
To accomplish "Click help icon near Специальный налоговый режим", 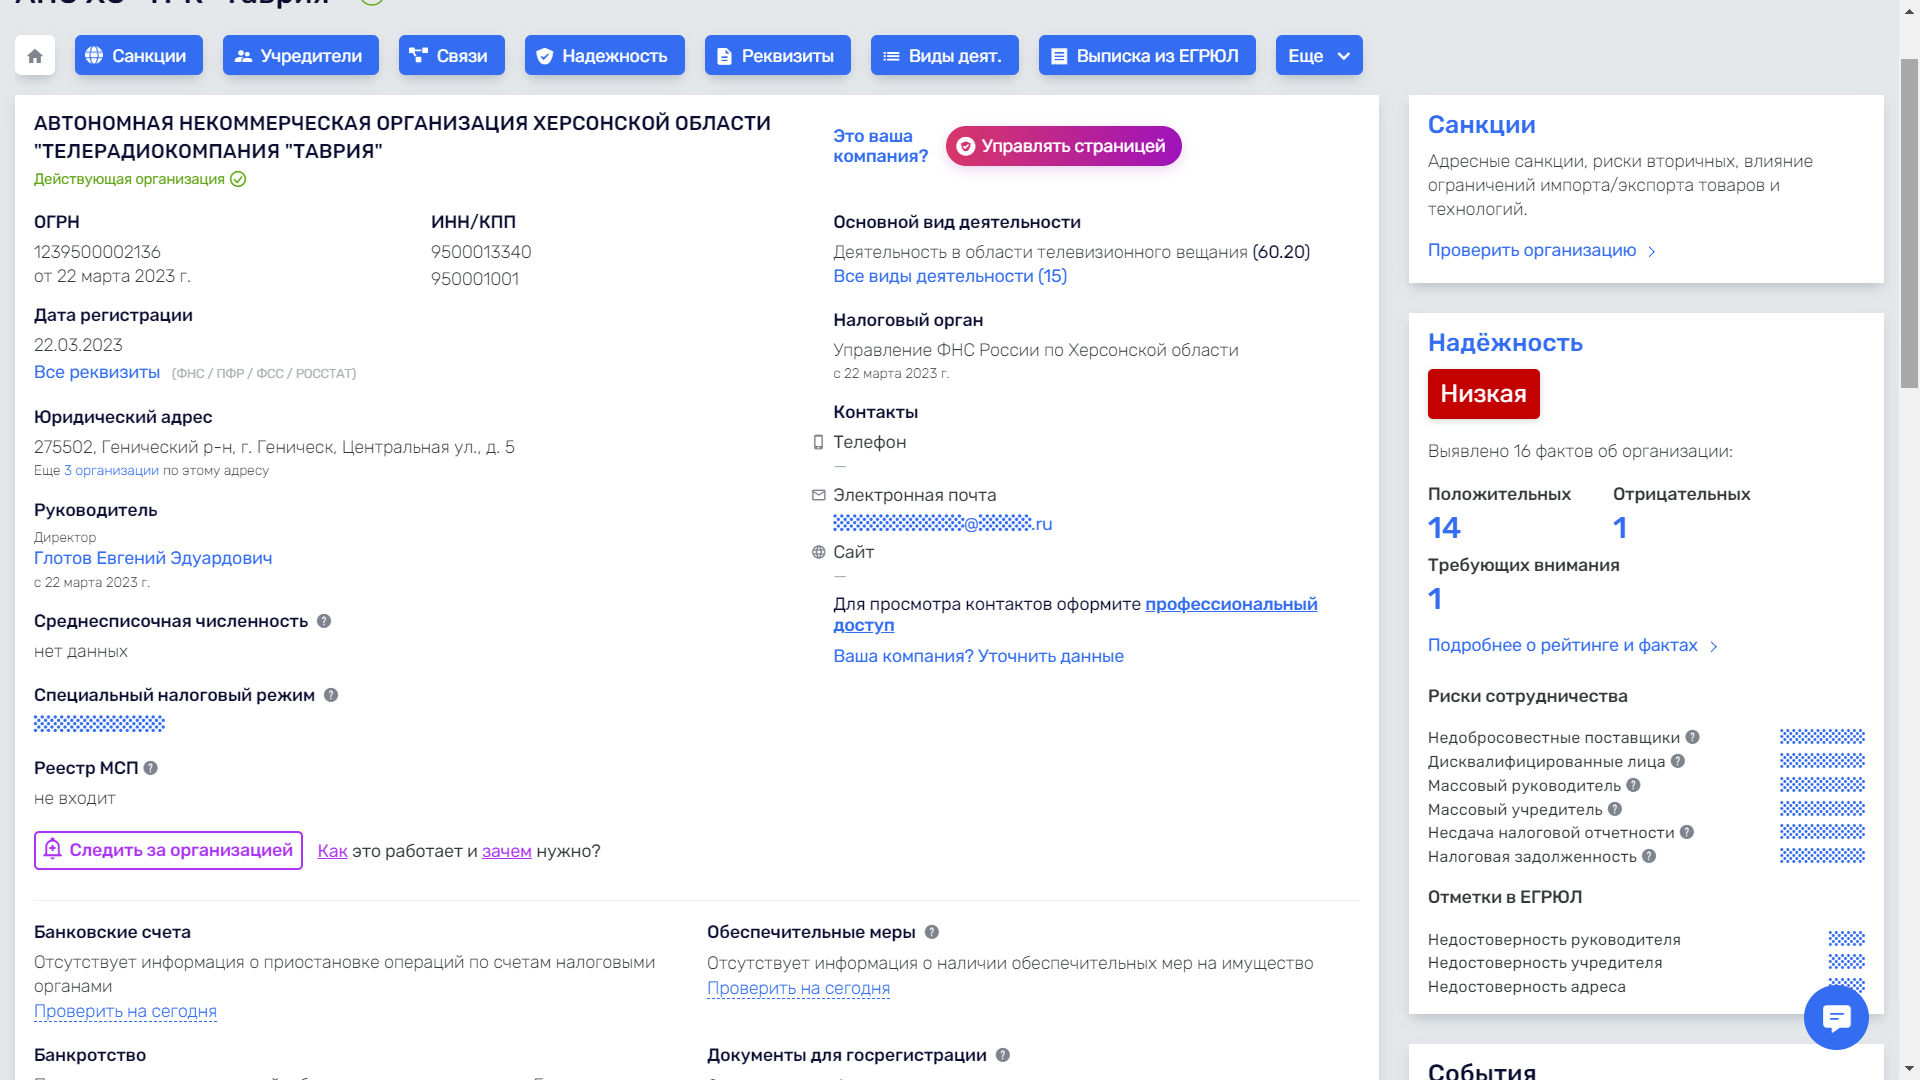I will [331, 695].
